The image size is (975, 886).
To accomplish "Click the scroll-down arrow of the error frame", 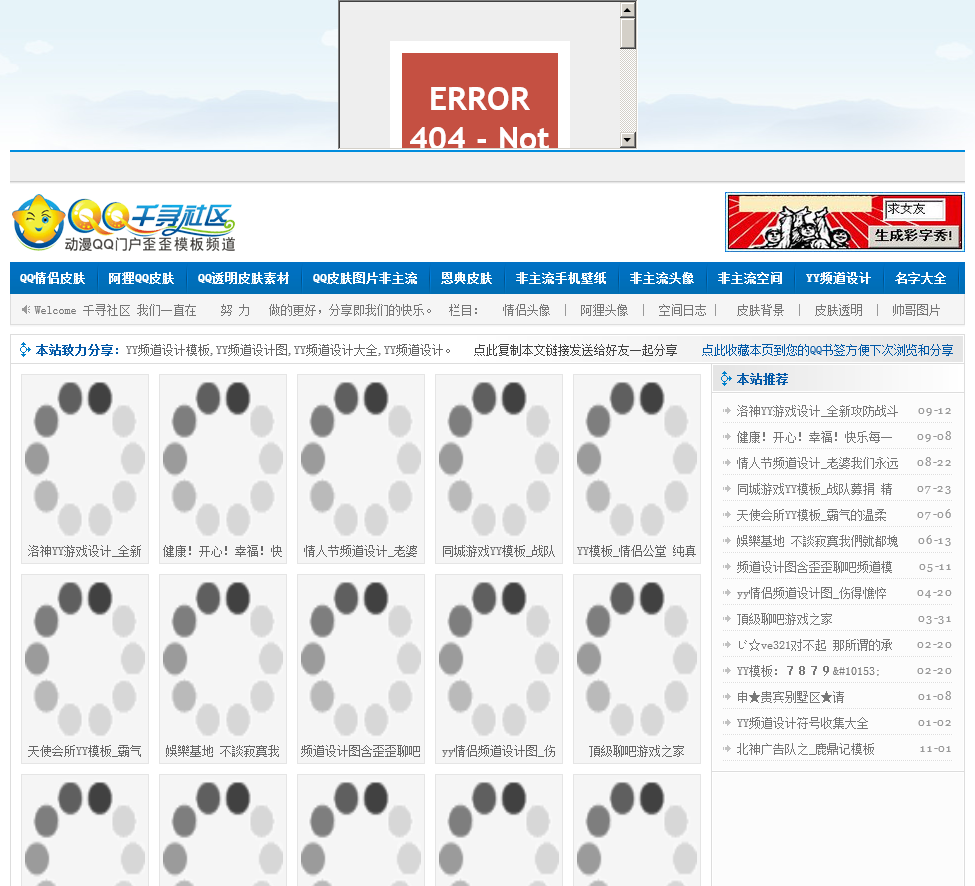I will point(627,139).
